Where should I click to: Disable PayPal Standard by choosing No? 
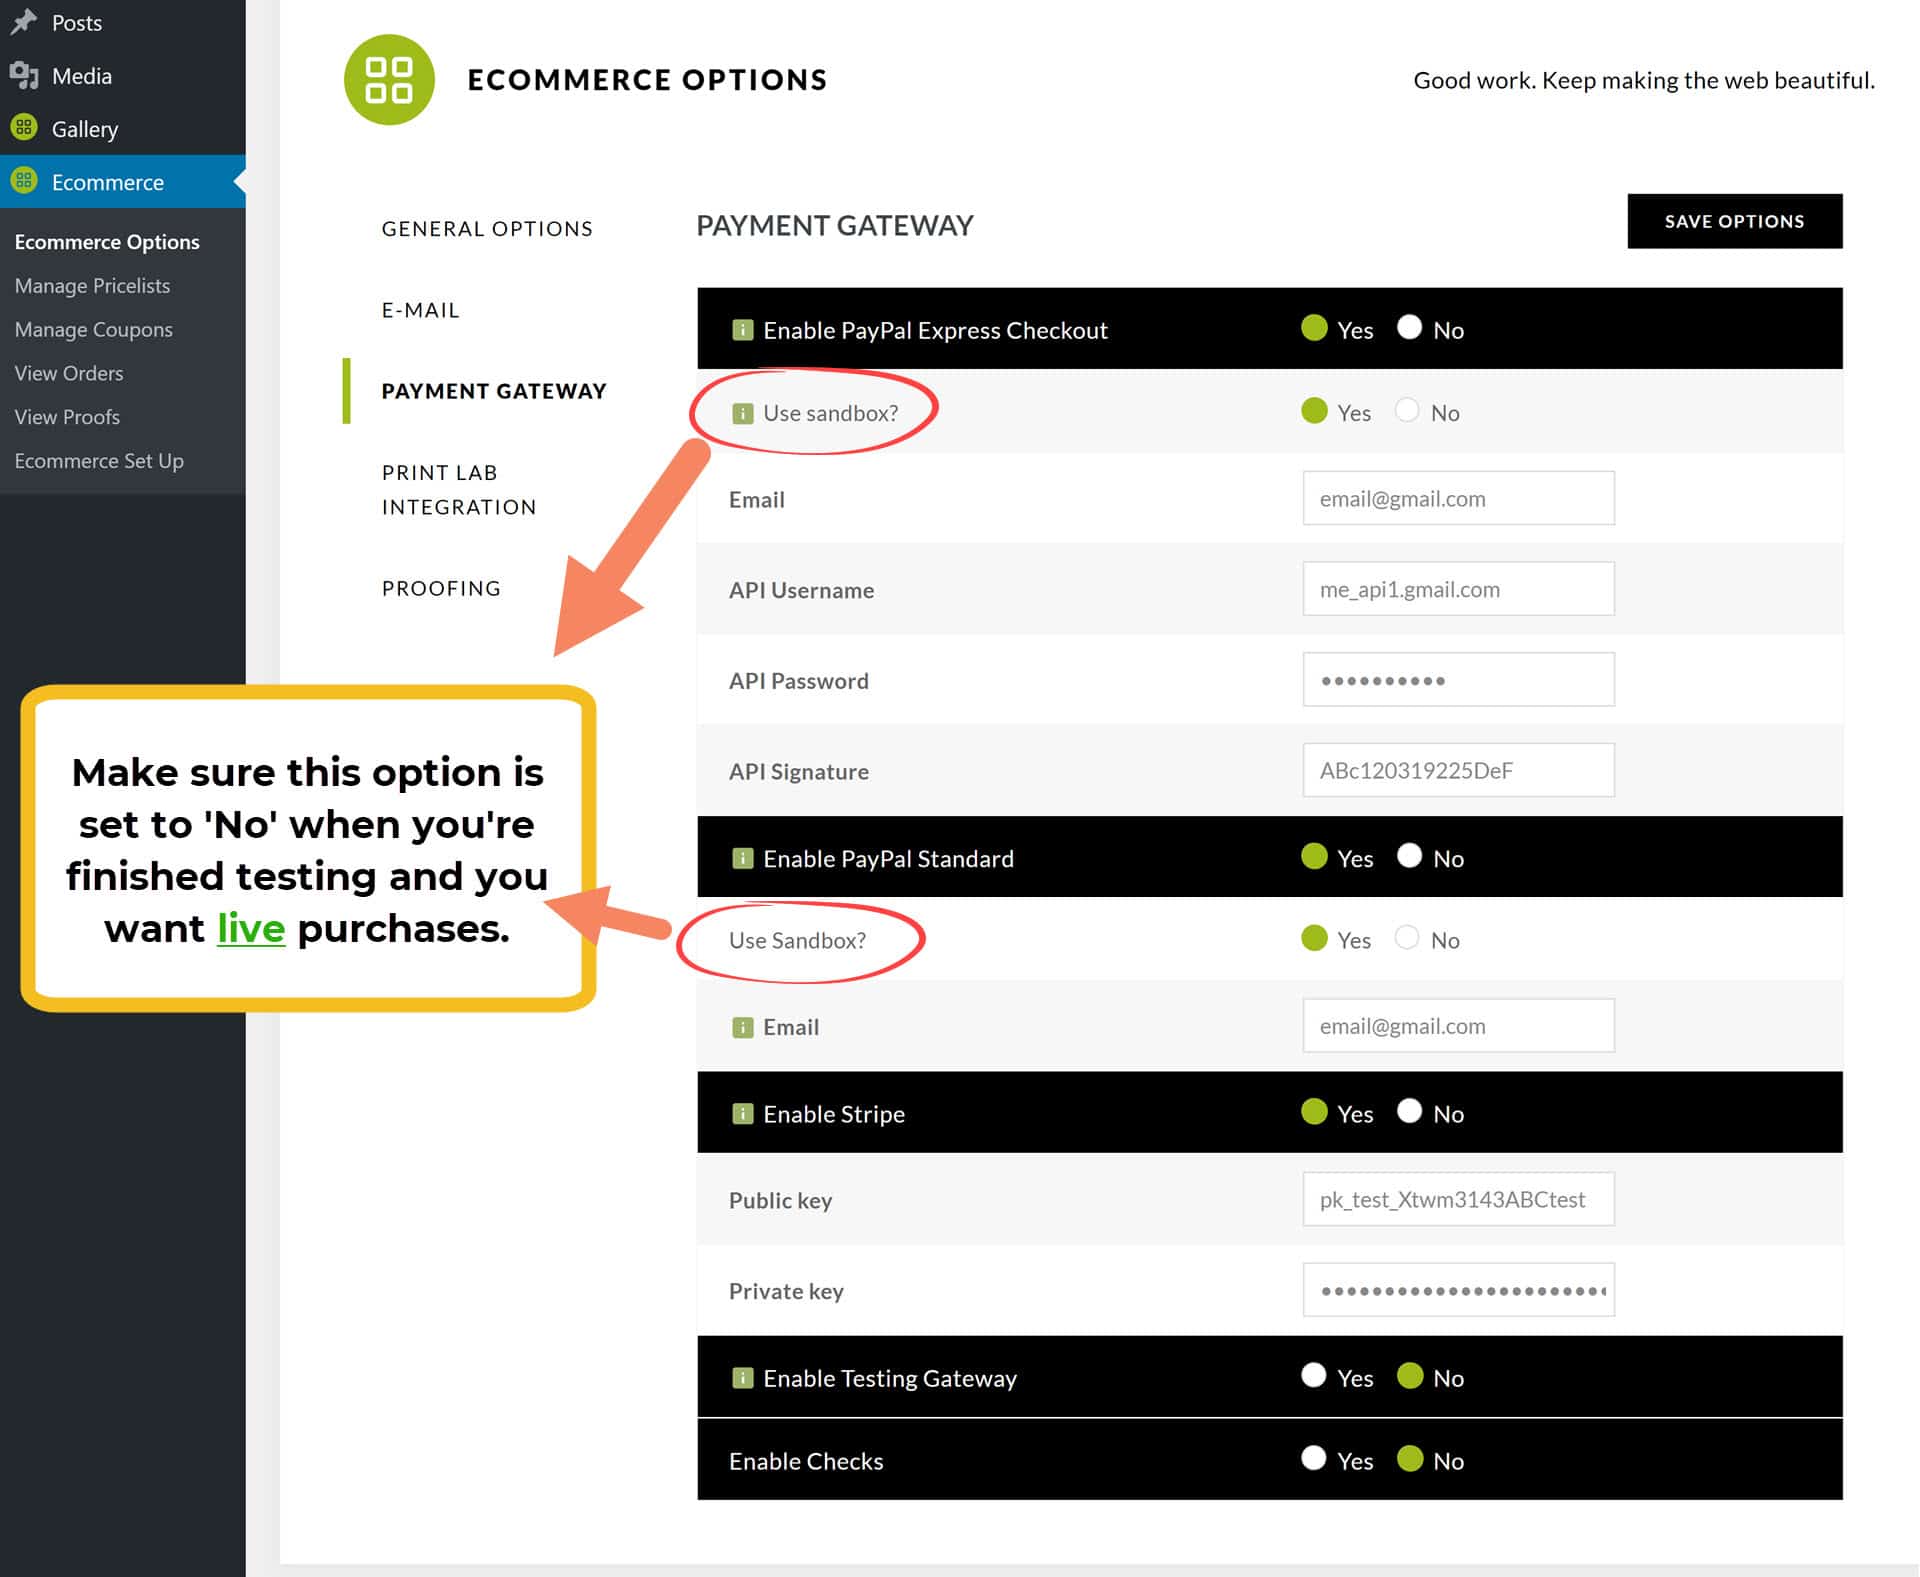coord(1409,857)
